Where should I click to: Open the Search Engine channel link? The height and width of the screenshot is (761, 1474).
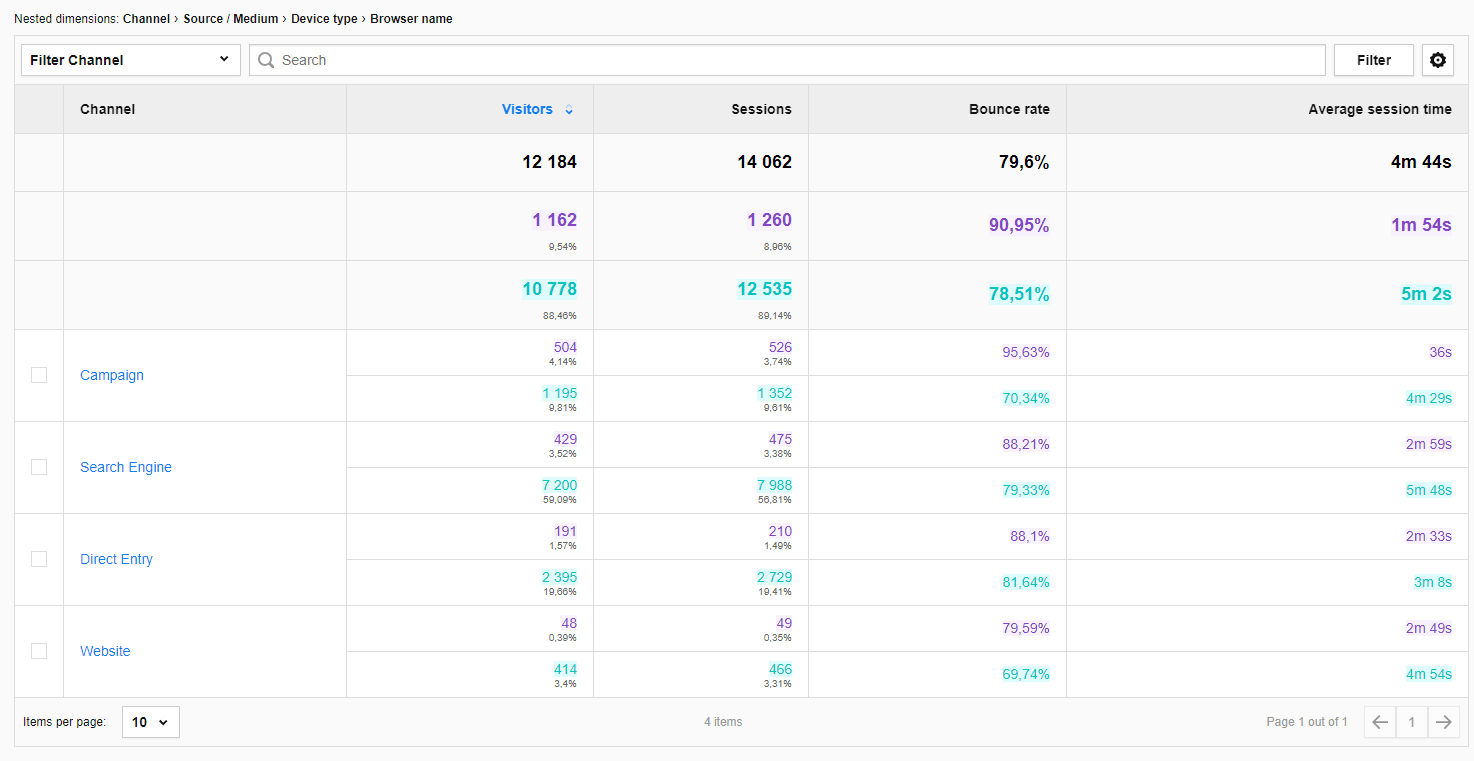coord(126,467)
